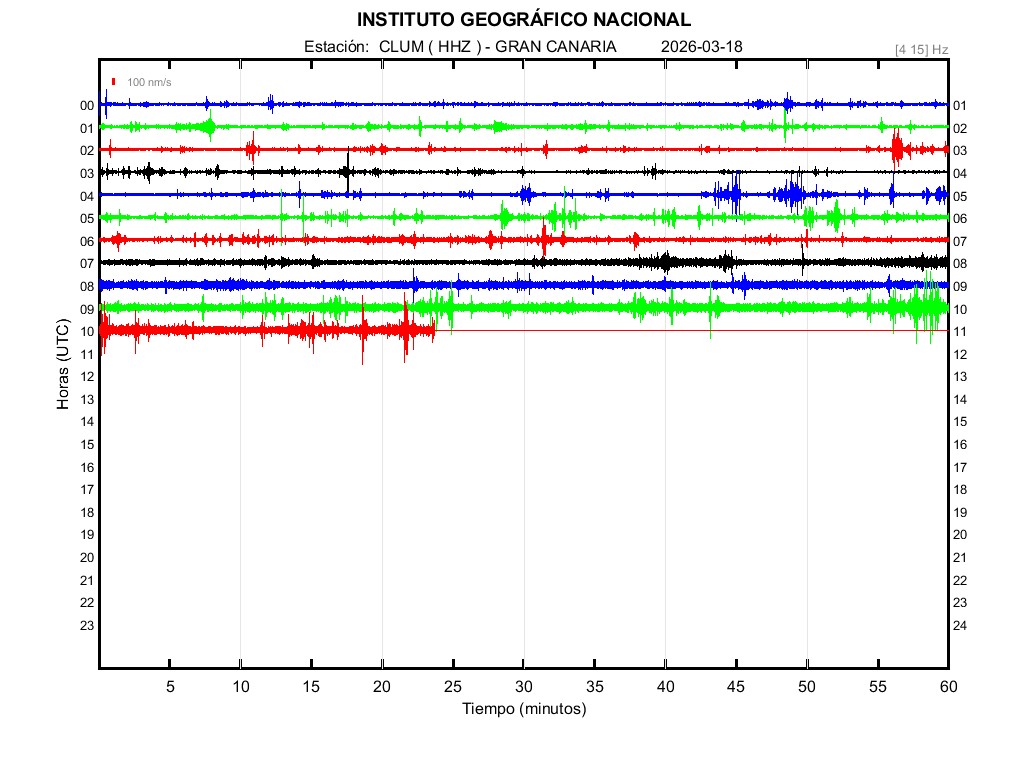Select the 5 minute tick label
1024x768 pixels.
click(x=170, y=686)
